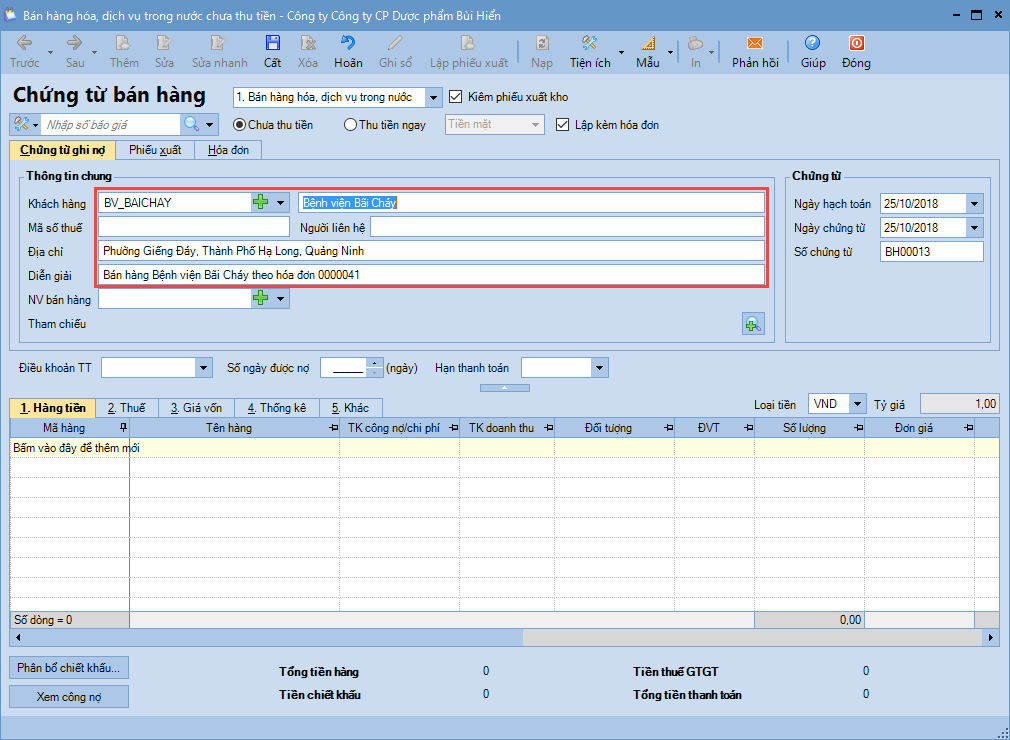1010x740 pixels.
Task: Click the Tham chiếu reference search icon
Action: point(753,323)
